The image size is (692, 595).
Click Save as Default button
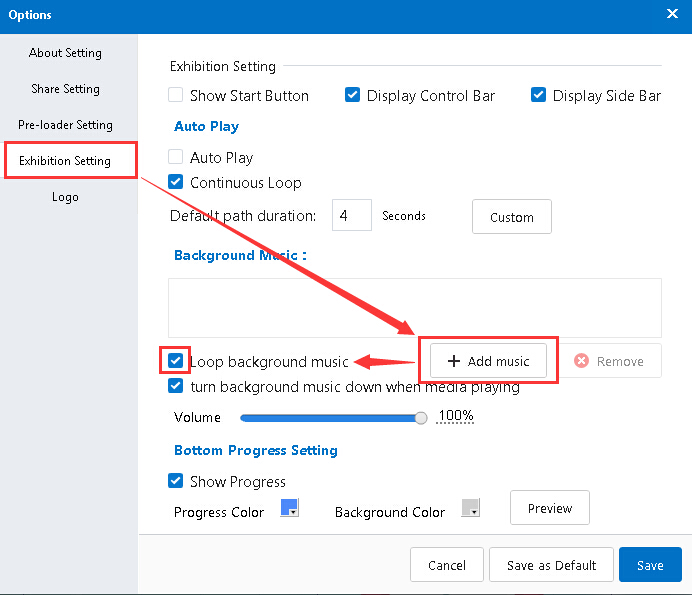click(551, 565)
